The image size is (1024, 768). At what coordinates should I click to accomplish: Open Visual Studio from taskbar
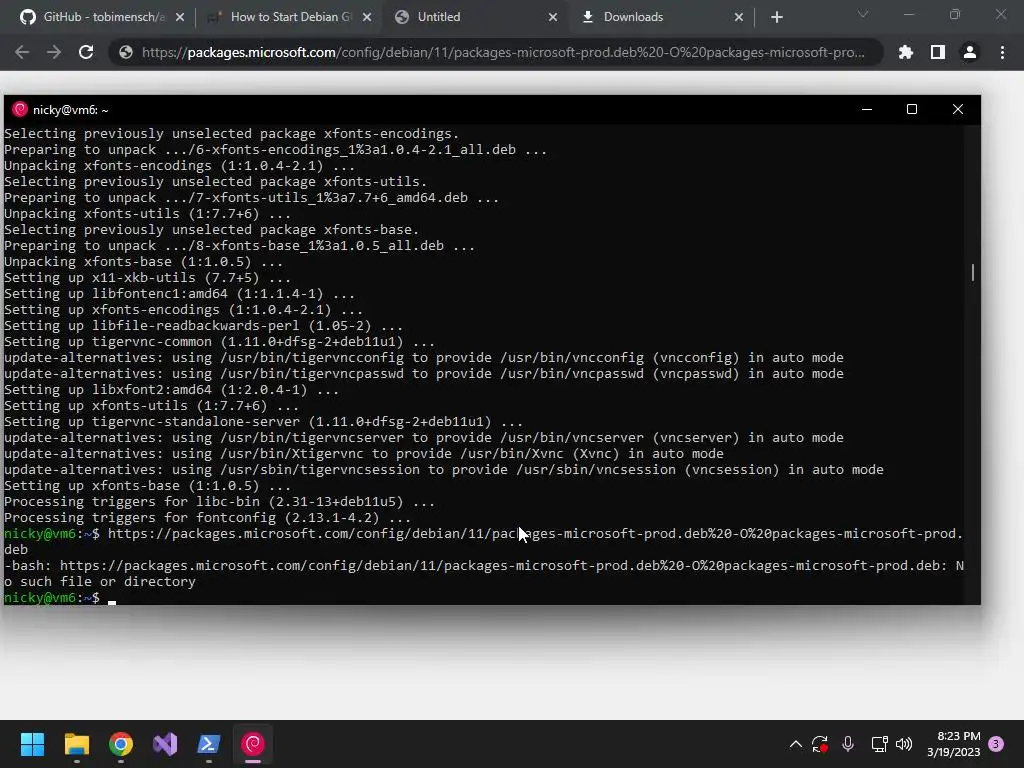(x=165, y=744)
